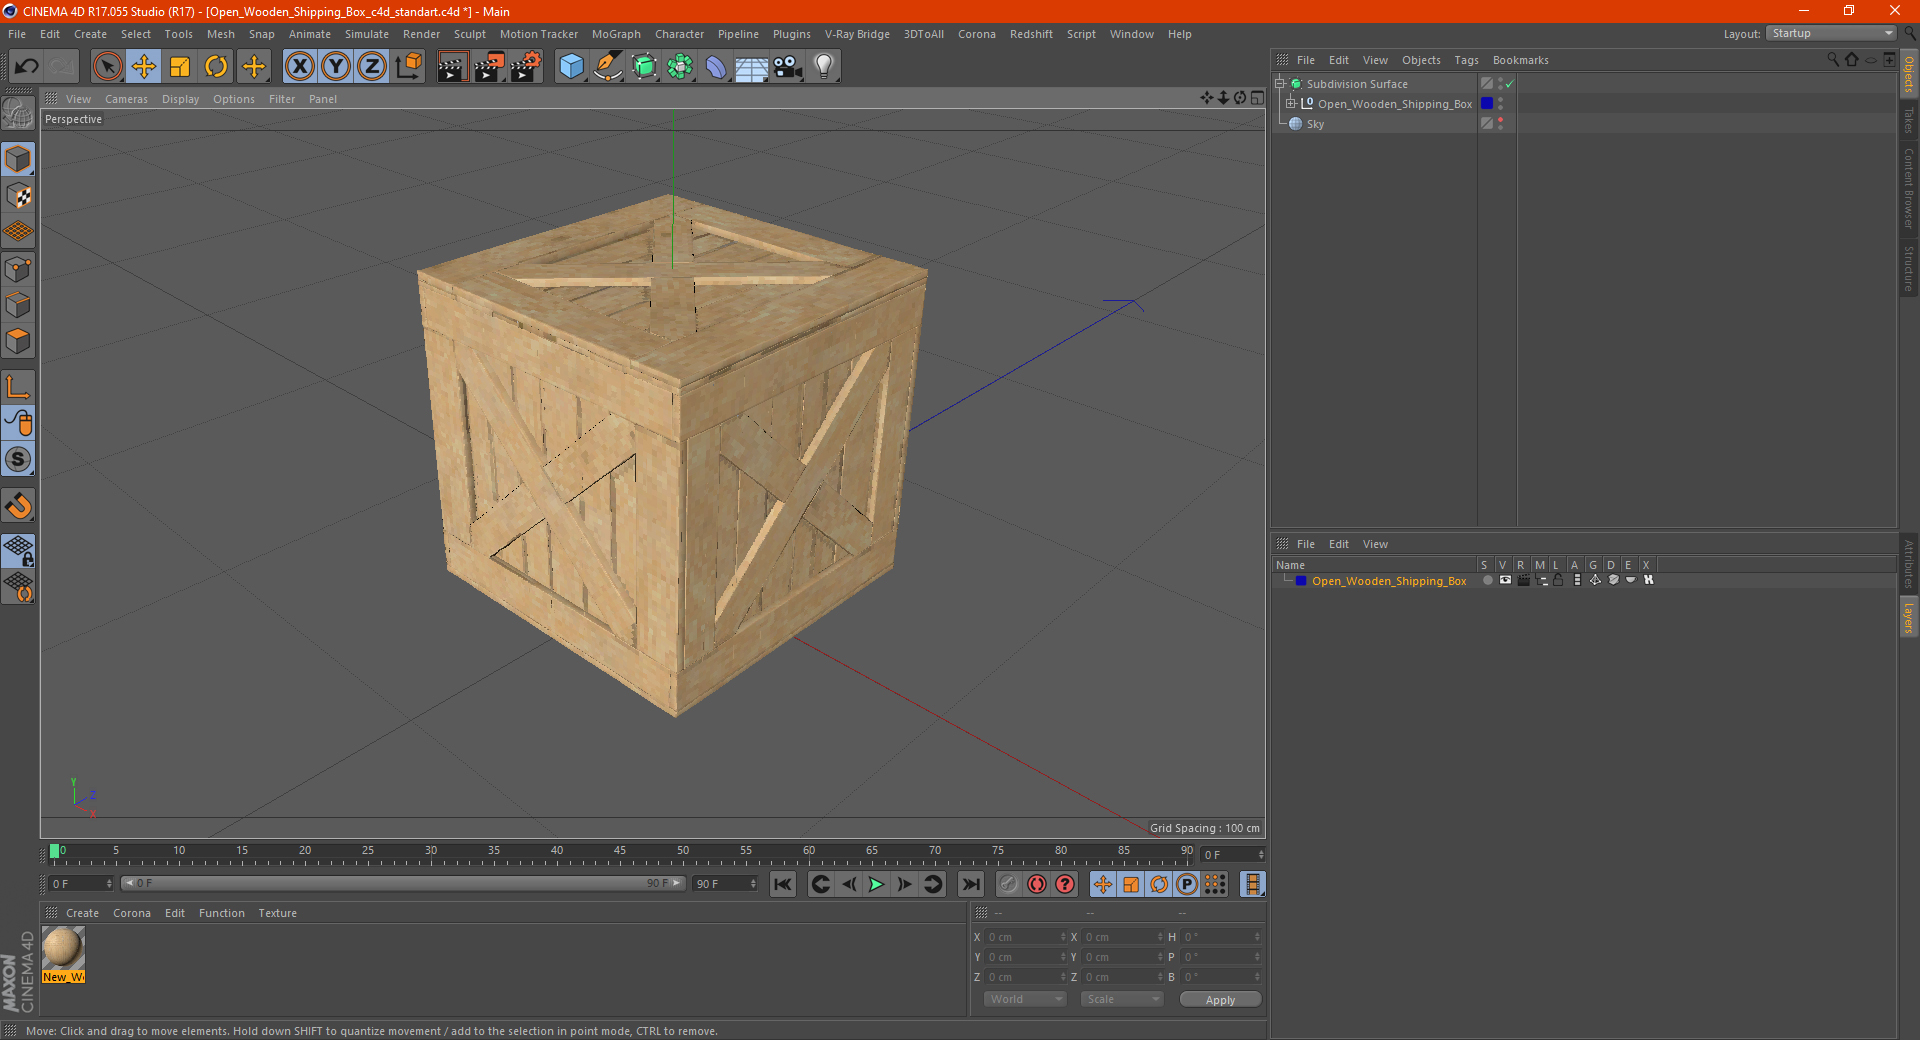Image resolution: width=1920 pixels, height=1040 pixels.
Task: Toggle Subdivision Surface green enable checkmark
Action: tap(1509, 84)
